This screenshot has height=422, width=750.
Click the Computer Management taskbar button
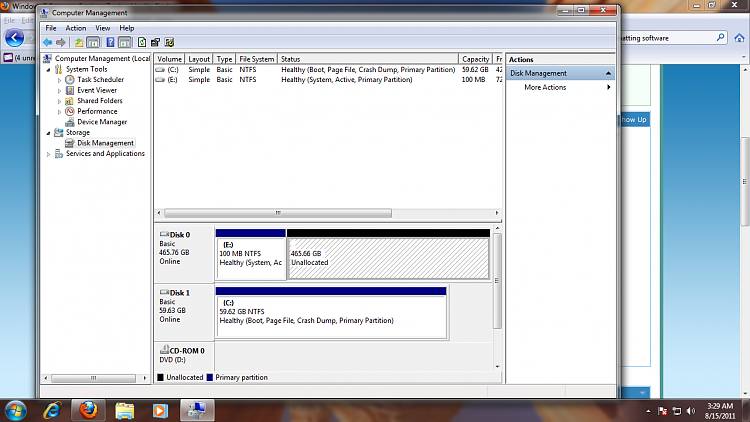coord(197,411)
